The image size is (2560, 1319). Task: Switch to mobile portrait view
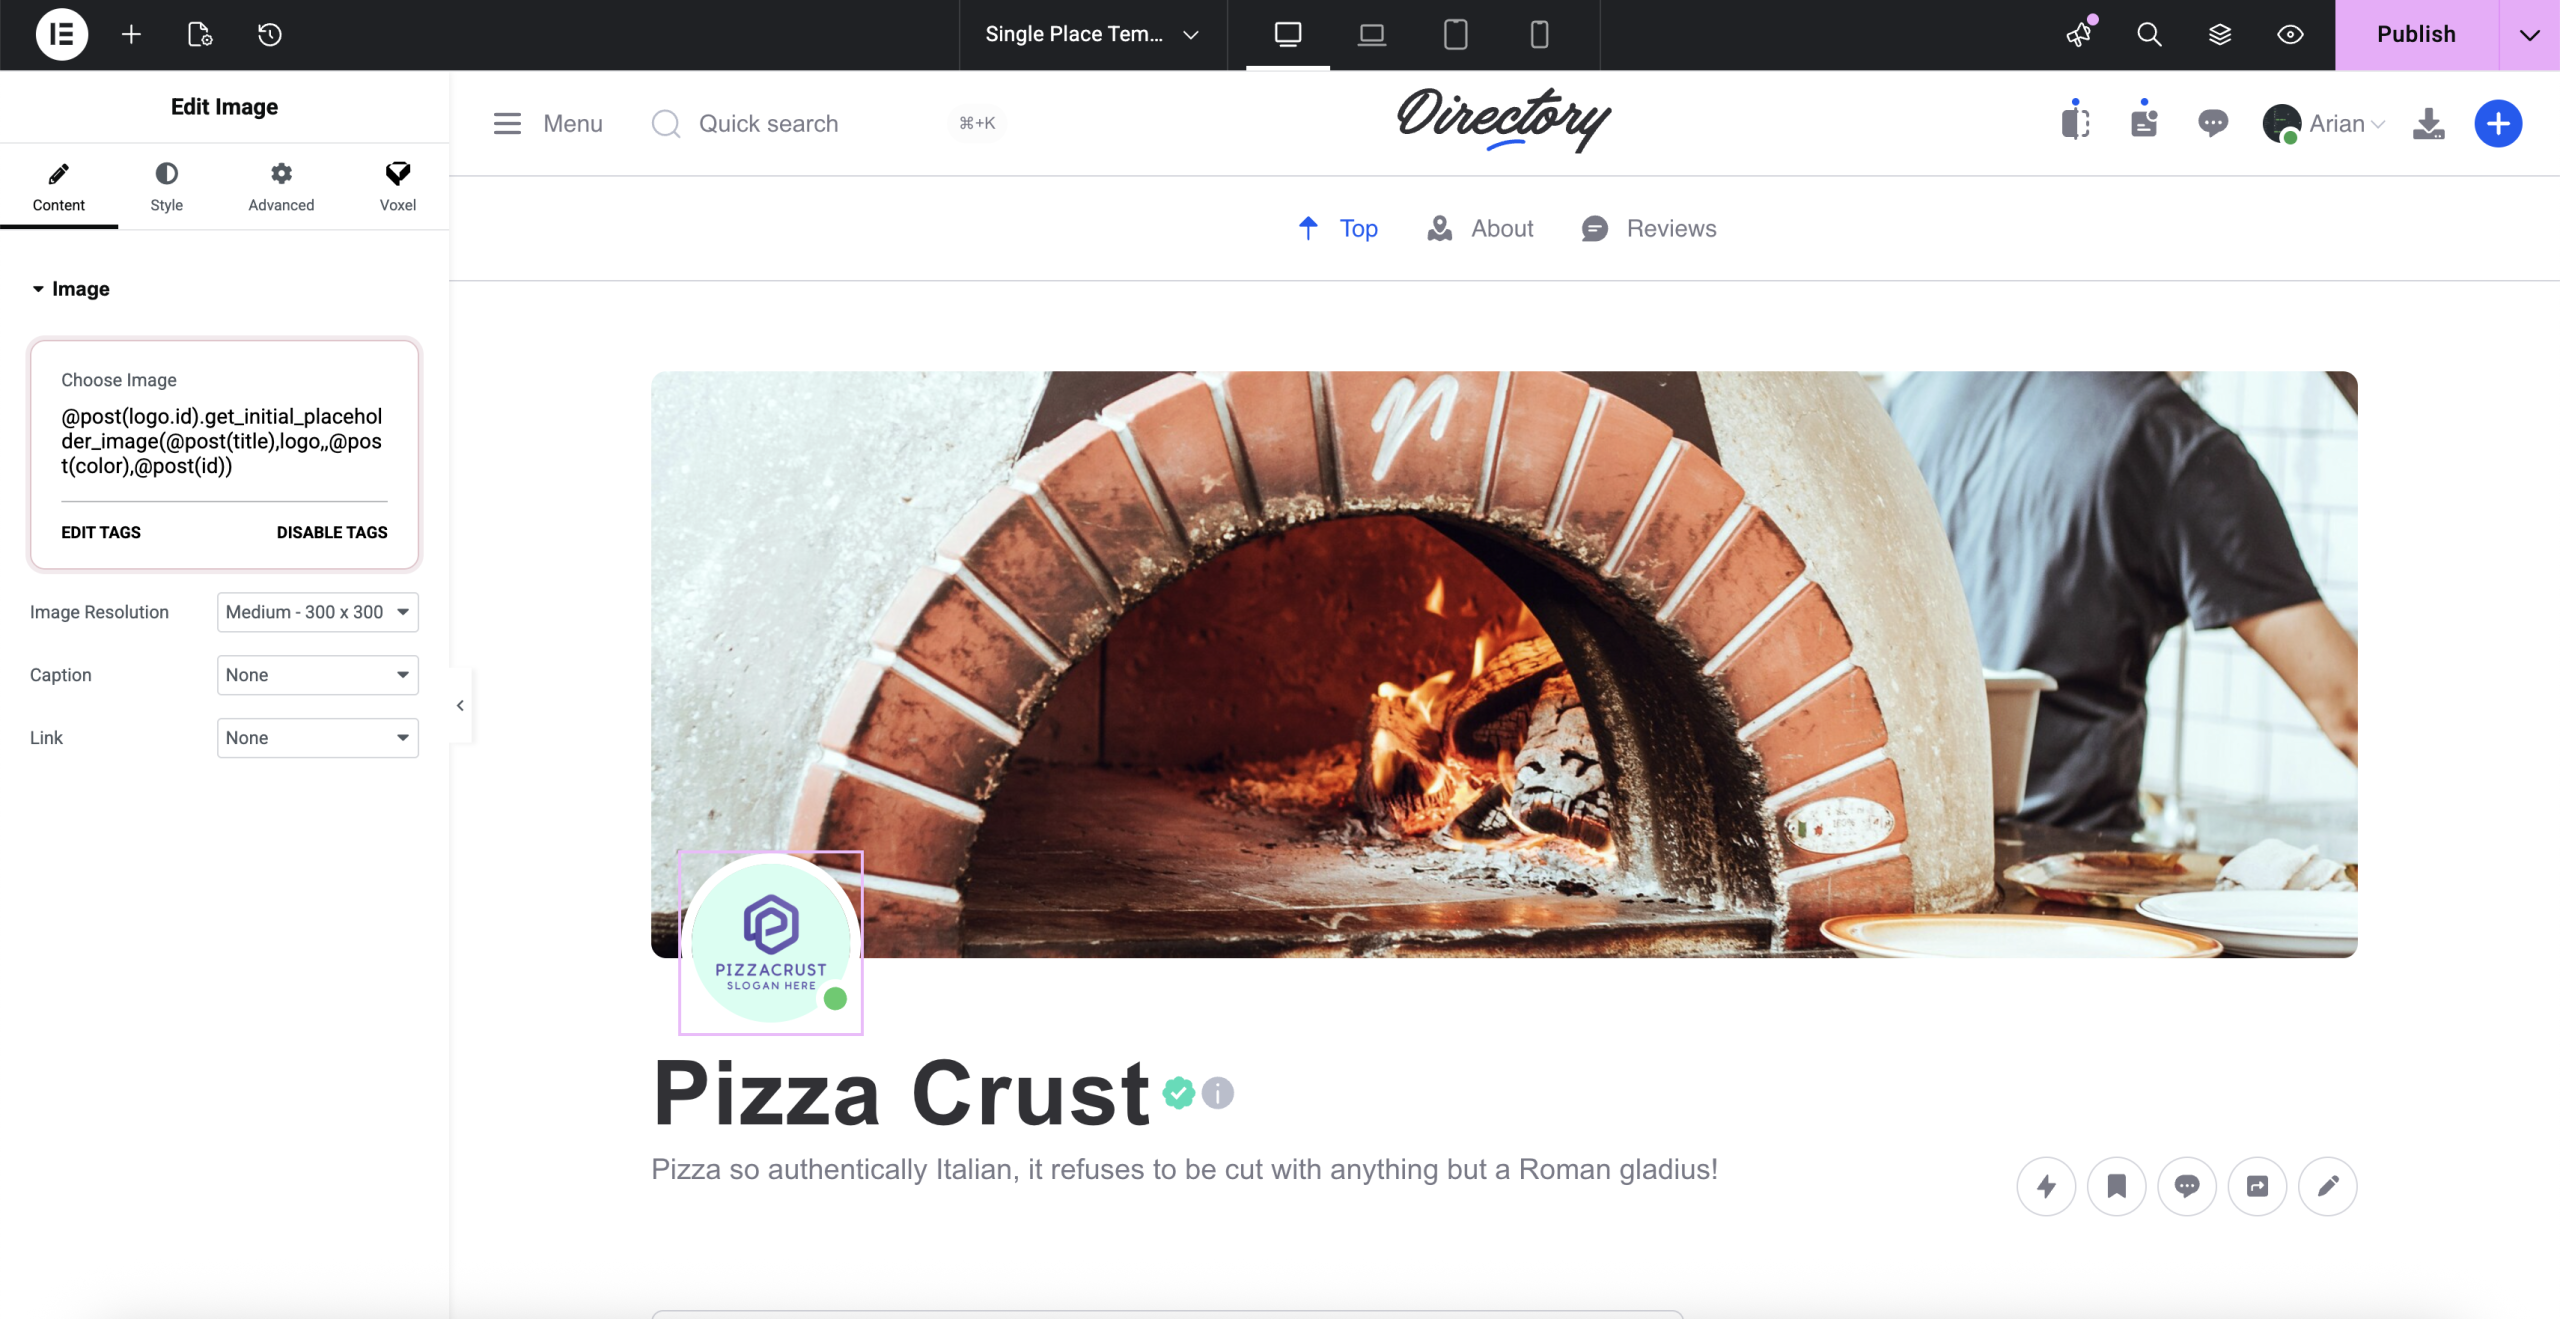pos(1539,34)
